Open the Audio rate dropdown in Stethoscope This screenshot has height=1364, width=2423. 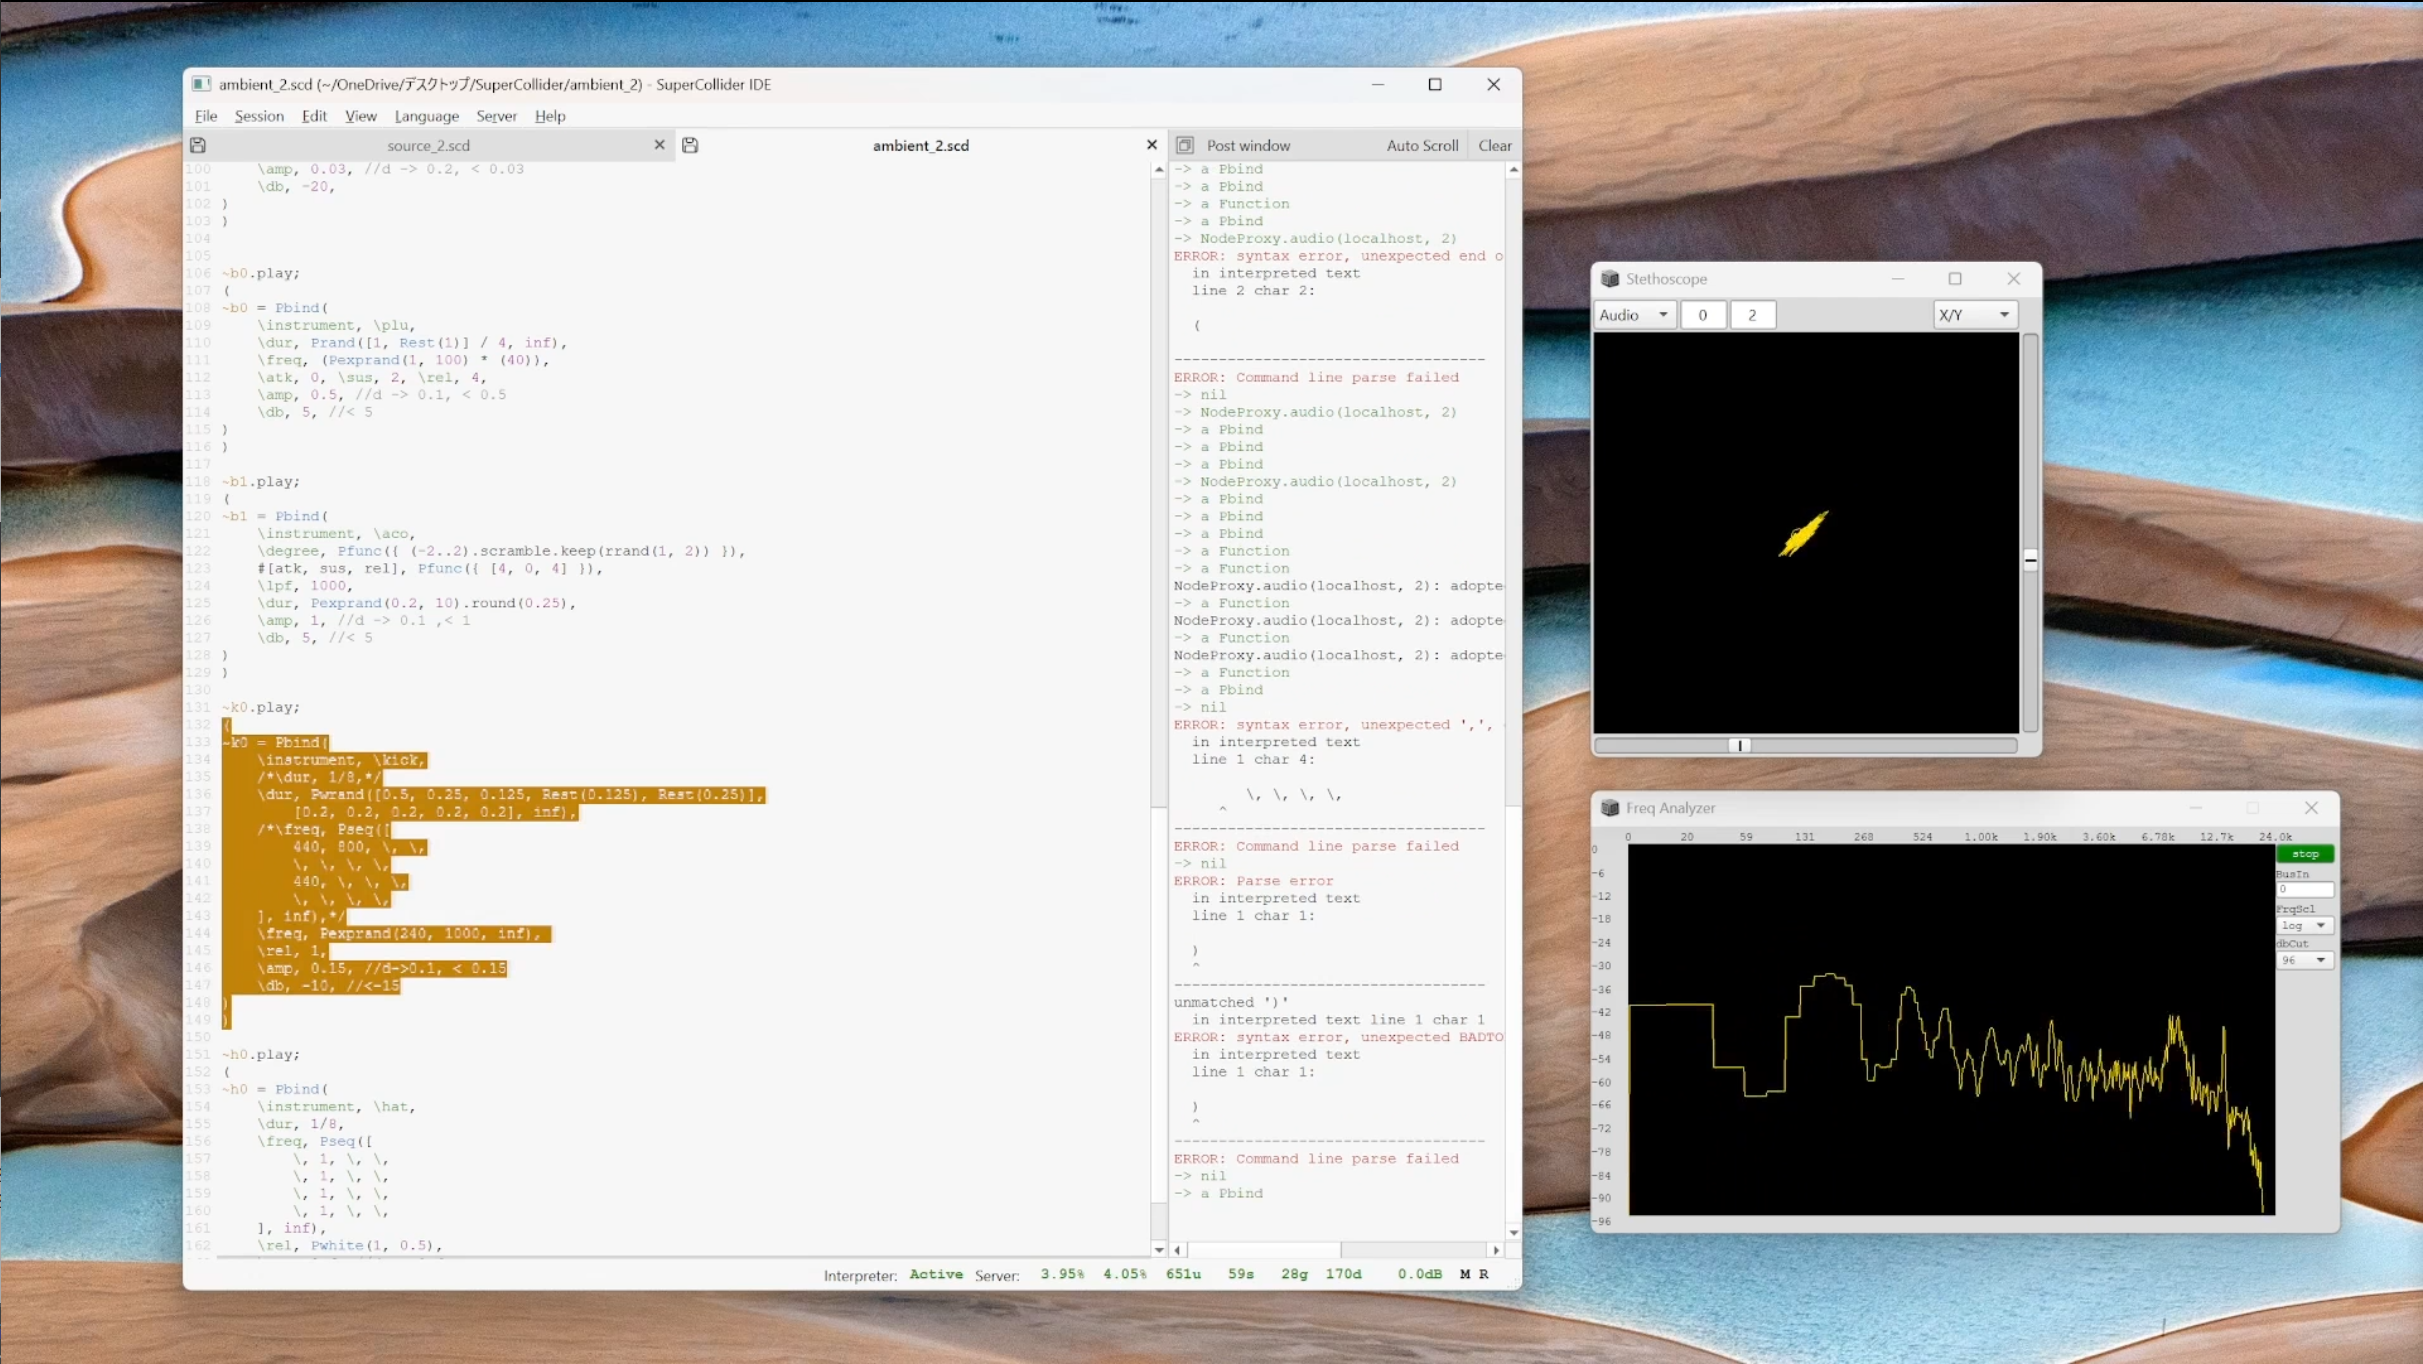coord(1634,315)
